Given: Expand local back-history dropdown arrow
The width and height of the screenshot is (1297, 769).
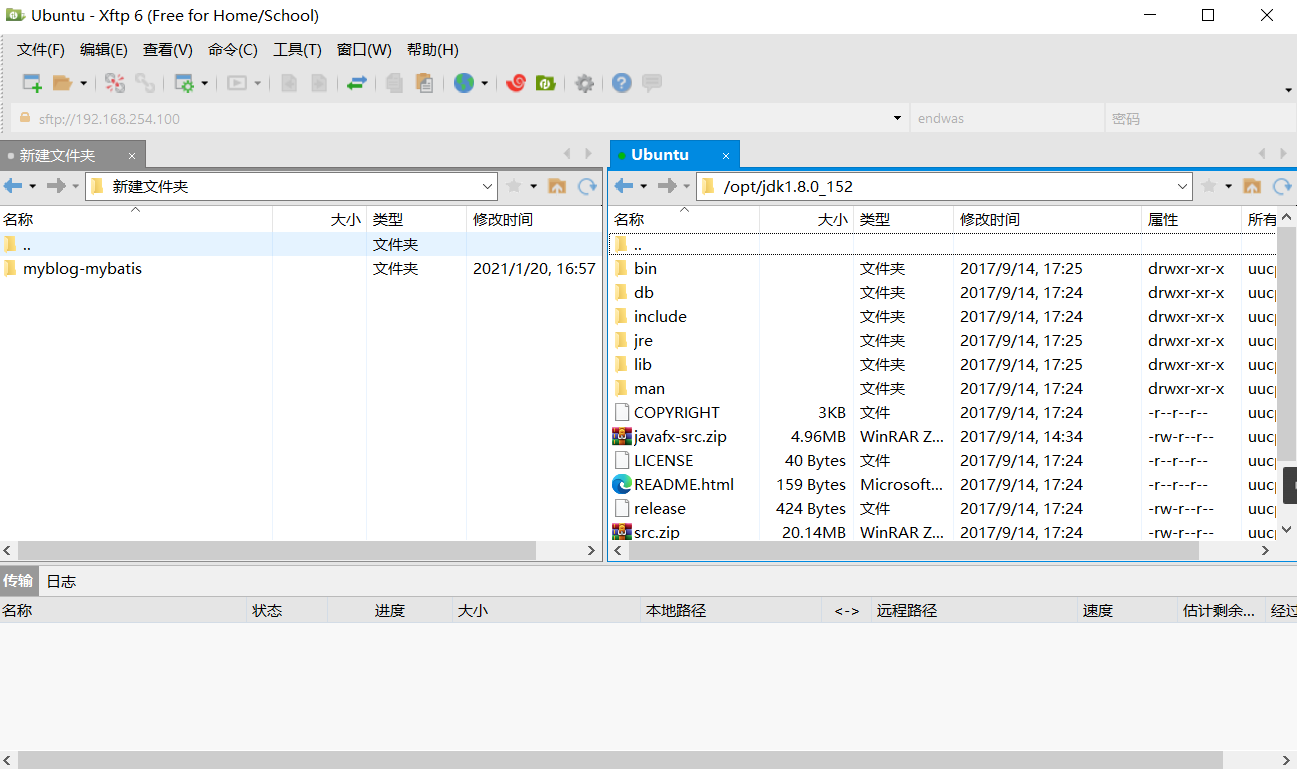Looking at the screenshot, I should pyautogui.click(x=32, y=187).
